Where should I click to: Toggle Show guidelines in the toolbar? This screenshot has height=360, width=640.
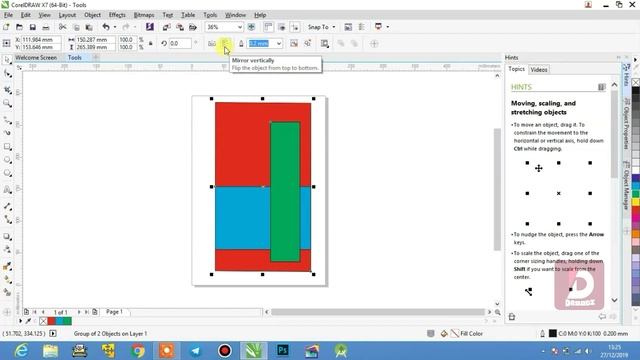pyautogui.click(x=295, y=27)
